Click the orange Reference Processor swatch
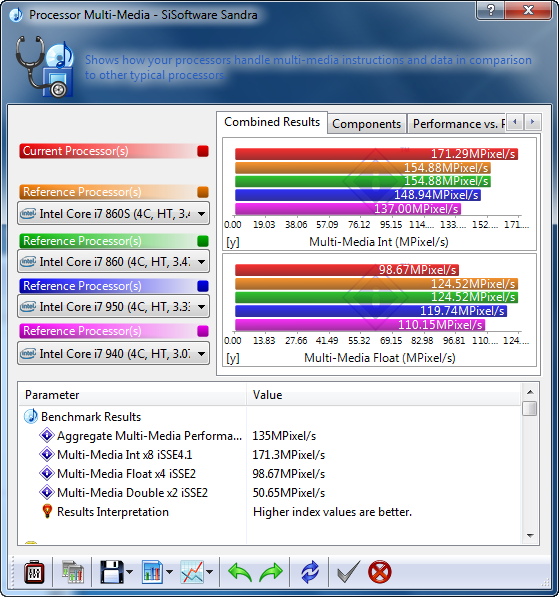The image size is (559, 597). (203, 192)
